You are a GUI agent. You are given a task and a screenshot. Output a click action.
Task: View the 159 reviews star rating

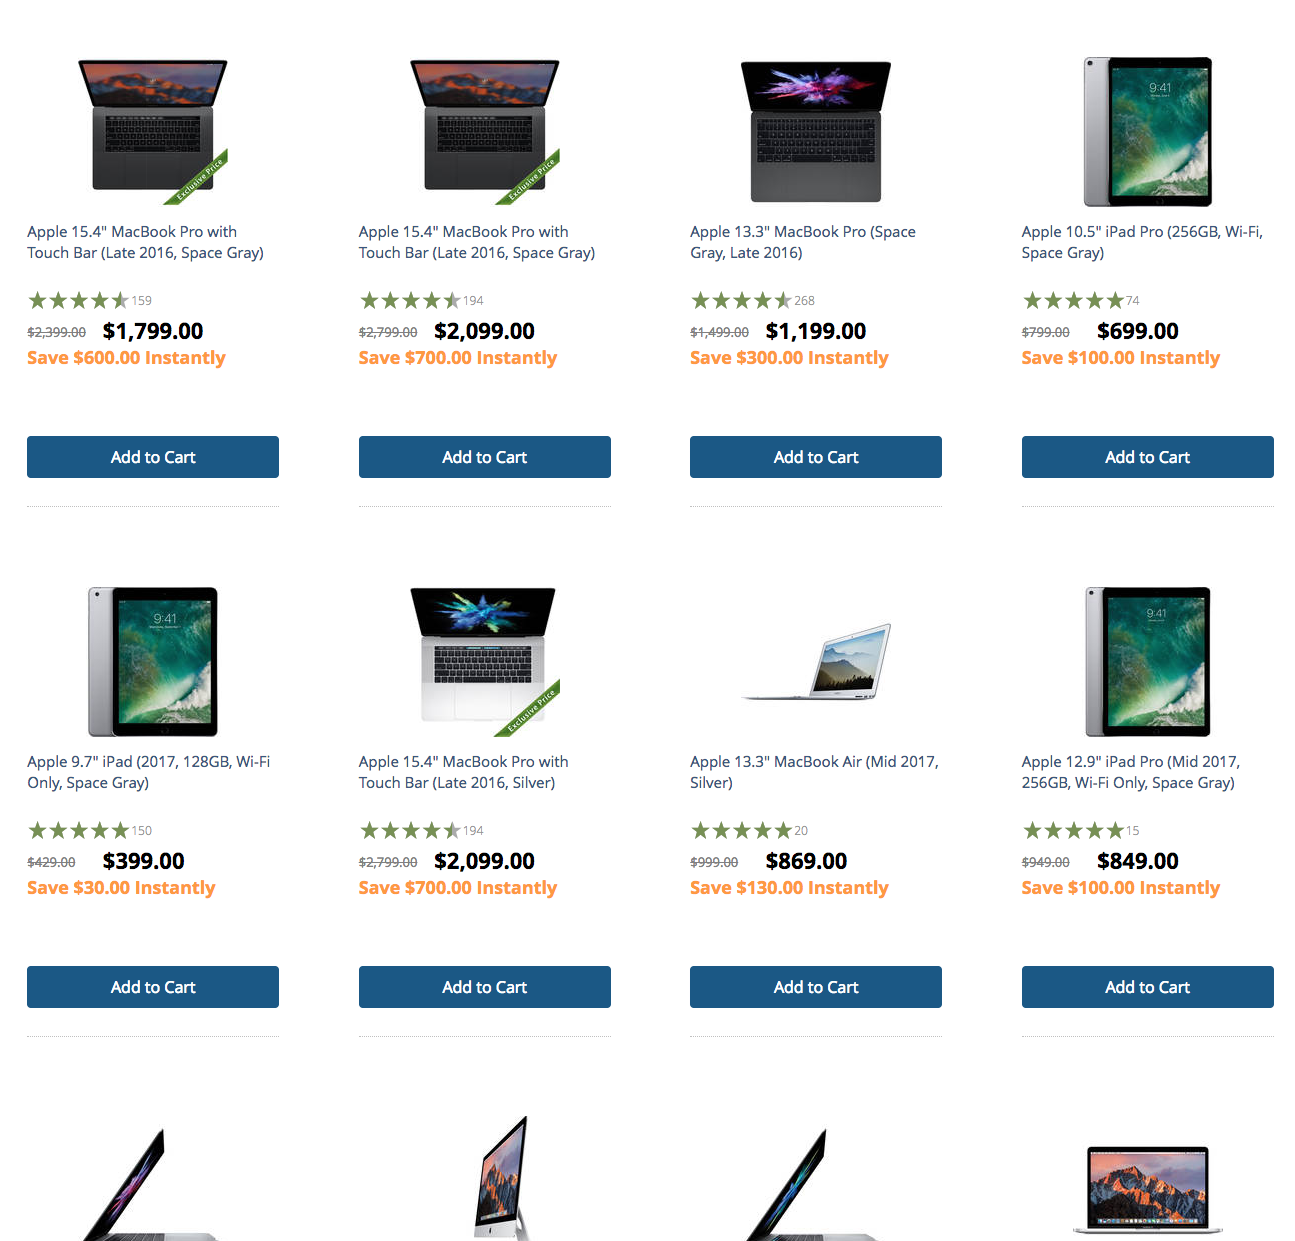pos(90,300)
